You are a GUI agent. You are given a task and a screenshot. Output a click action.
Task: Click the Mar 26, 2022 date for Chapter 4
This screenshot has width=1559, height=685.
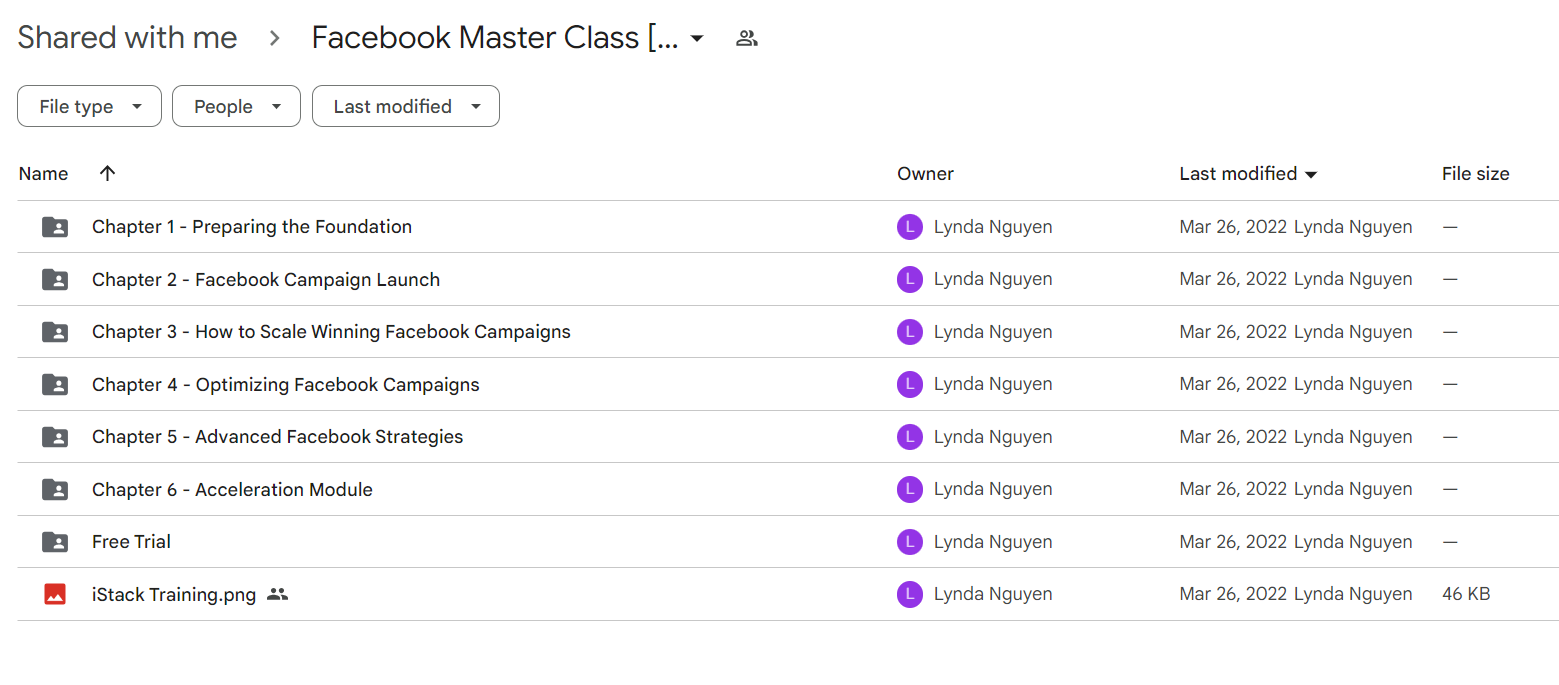tap(1233, 384)
